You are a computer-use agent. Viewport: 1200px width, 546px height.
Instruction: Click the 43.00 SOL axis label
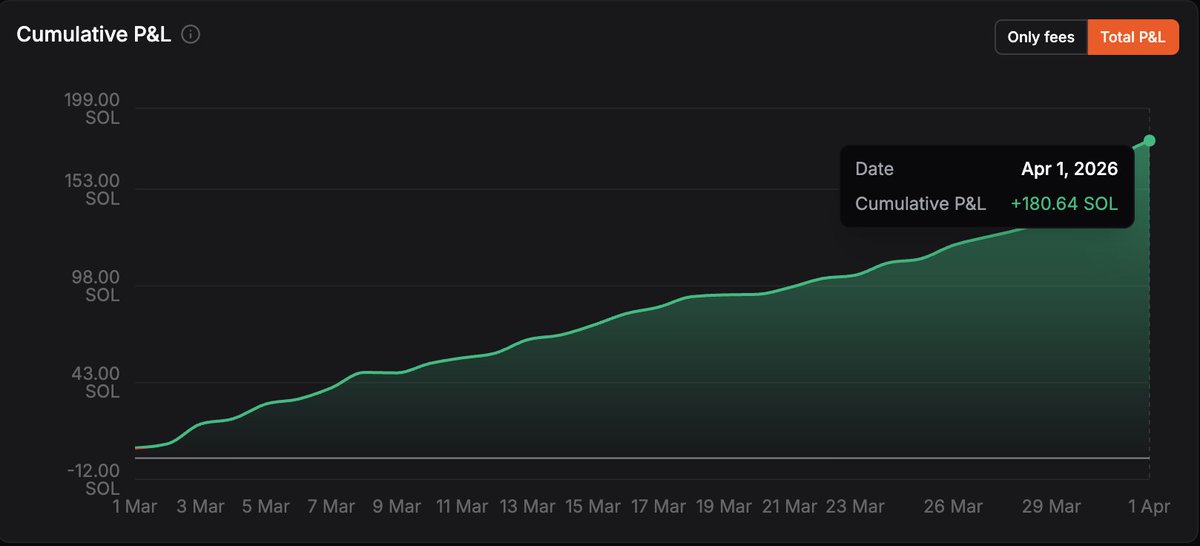[96, 383]
